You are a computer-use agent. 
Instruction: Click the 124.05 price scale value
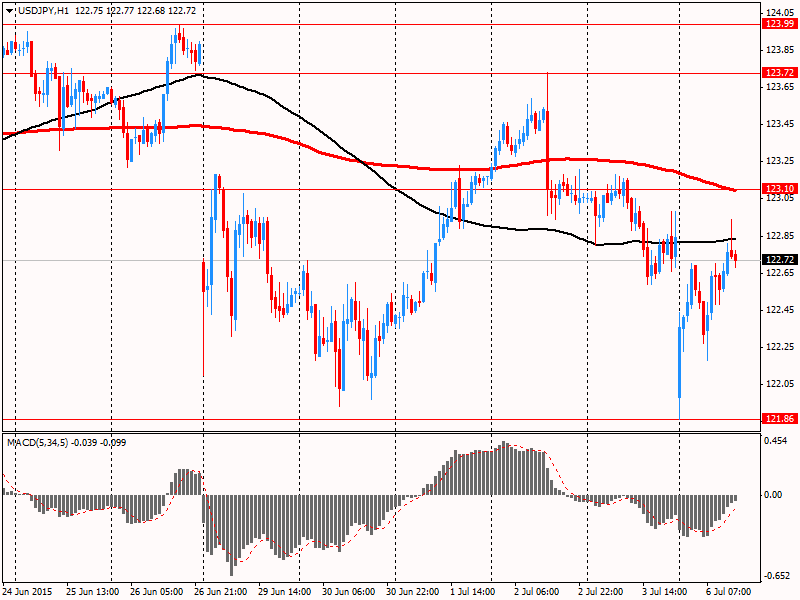click(780, 12)
